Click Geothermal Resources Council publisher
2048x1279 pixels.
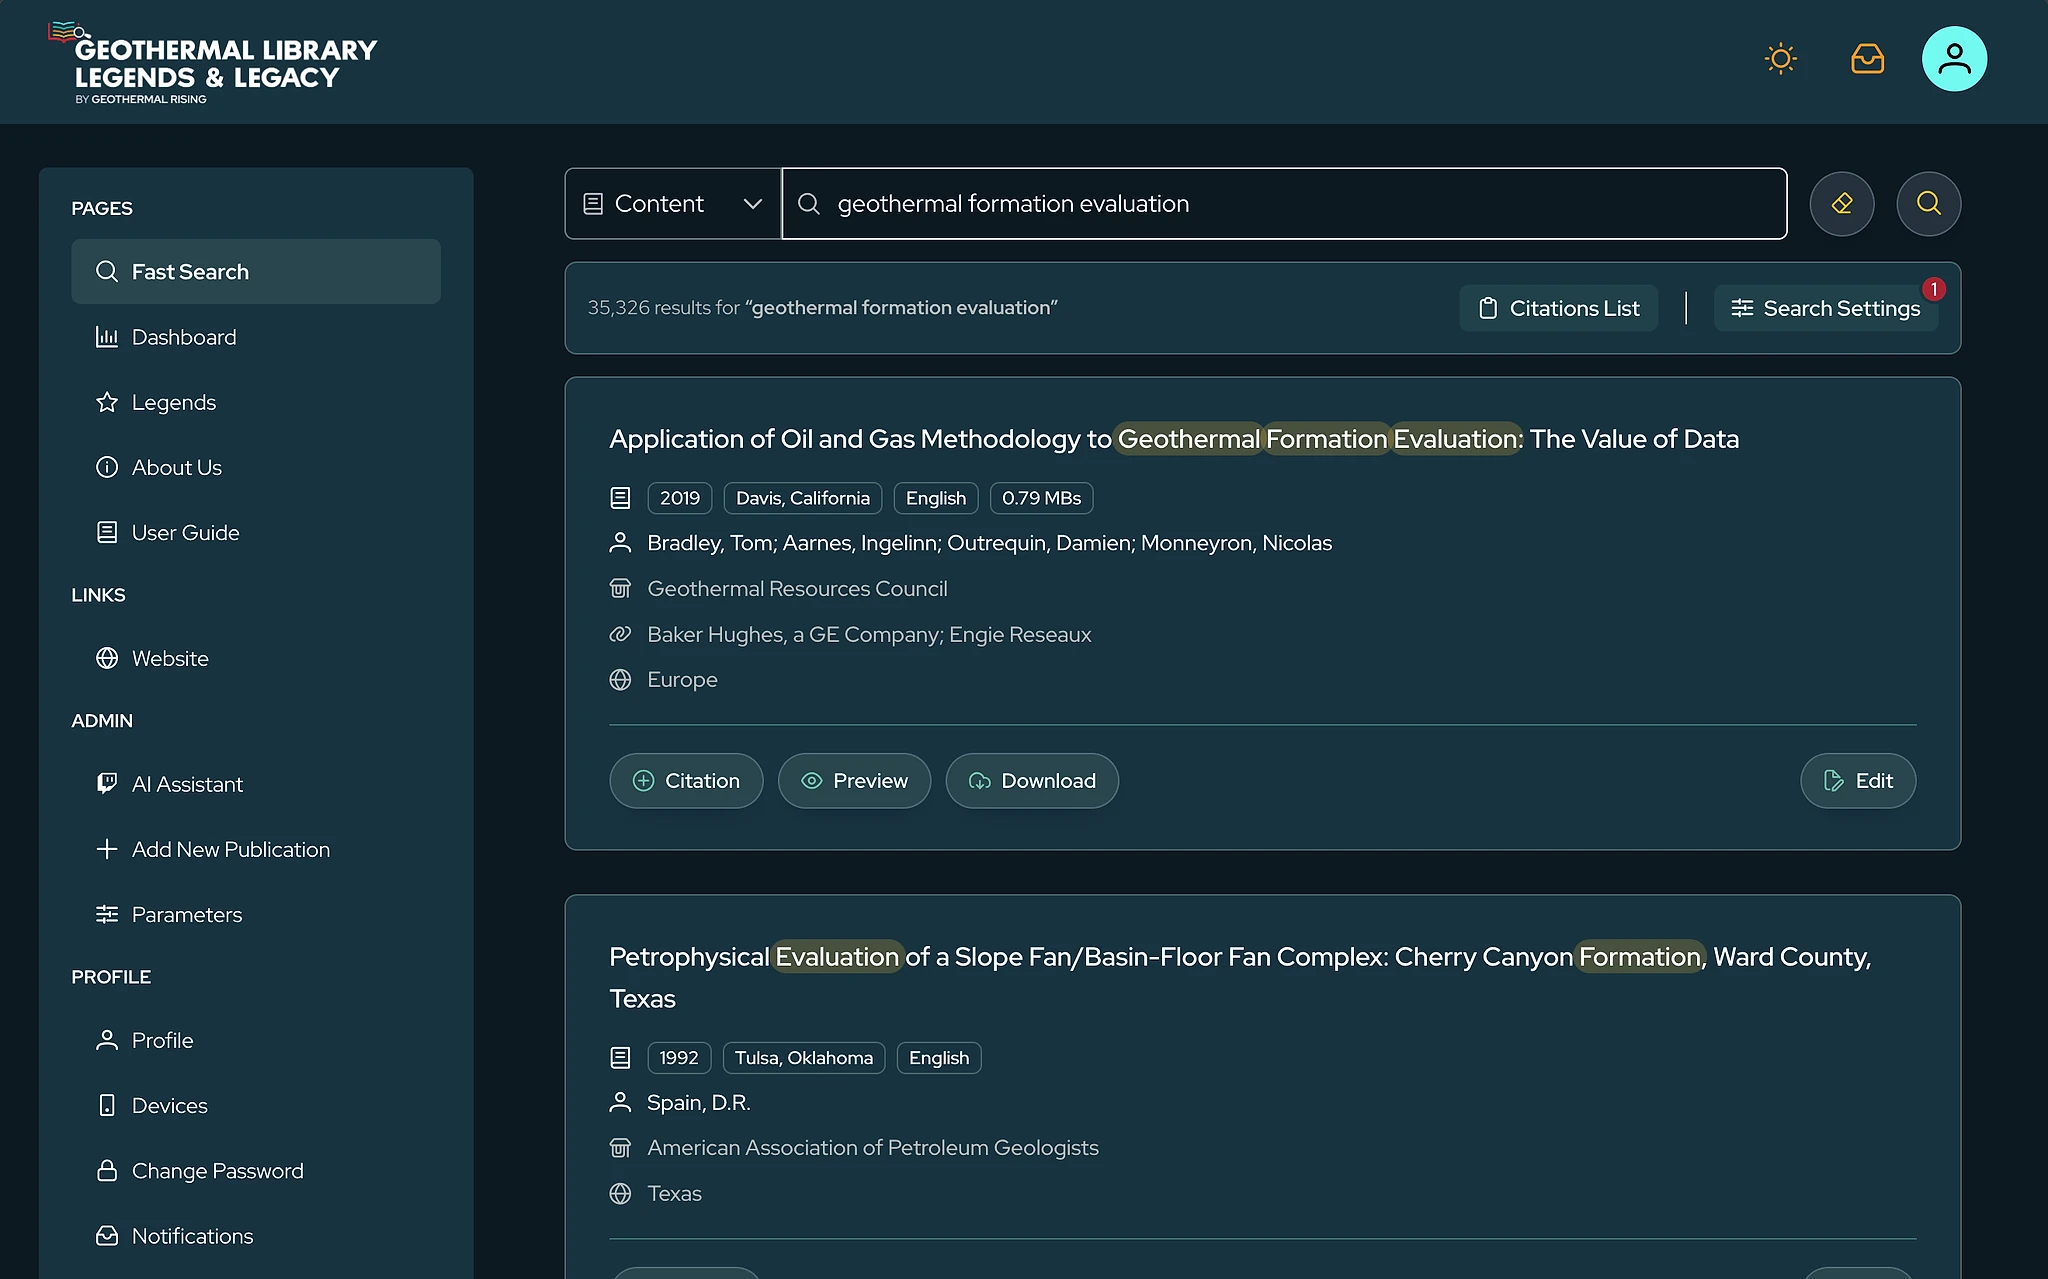pos(797,589)
